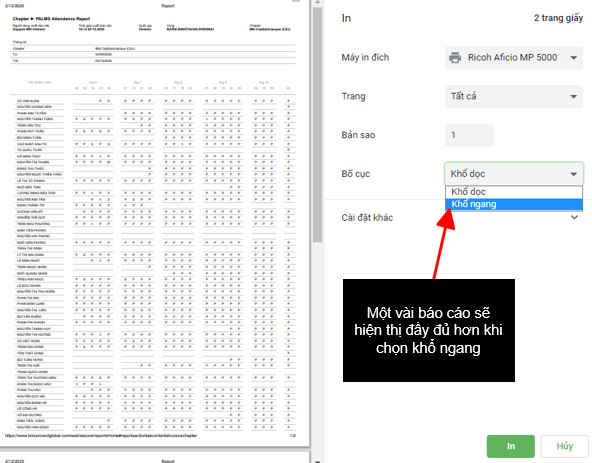Image resolution: width=592 pixels, height=463 pixels.
Task: Click the preview scrollbar thumb
Action: click(x=317, y=125)
